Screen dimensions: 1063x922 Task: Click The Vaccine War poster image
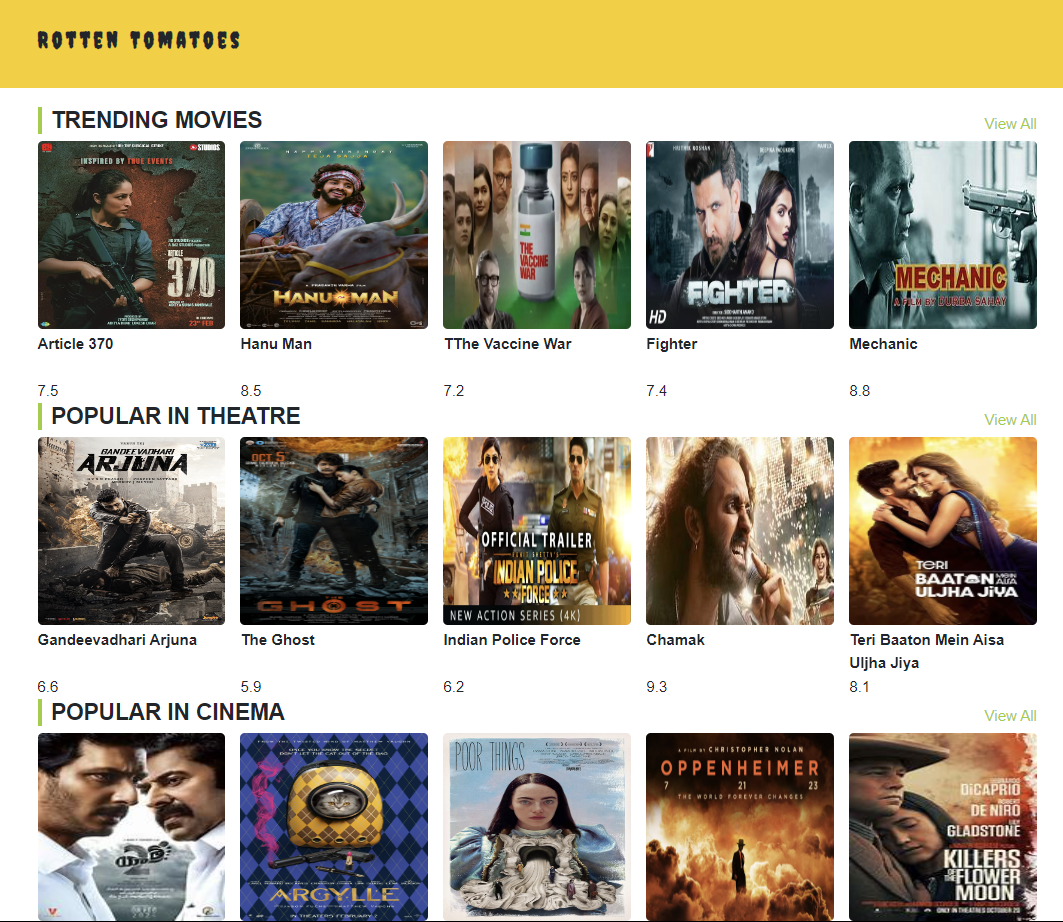pyautogui.click(x=537, y=235)
